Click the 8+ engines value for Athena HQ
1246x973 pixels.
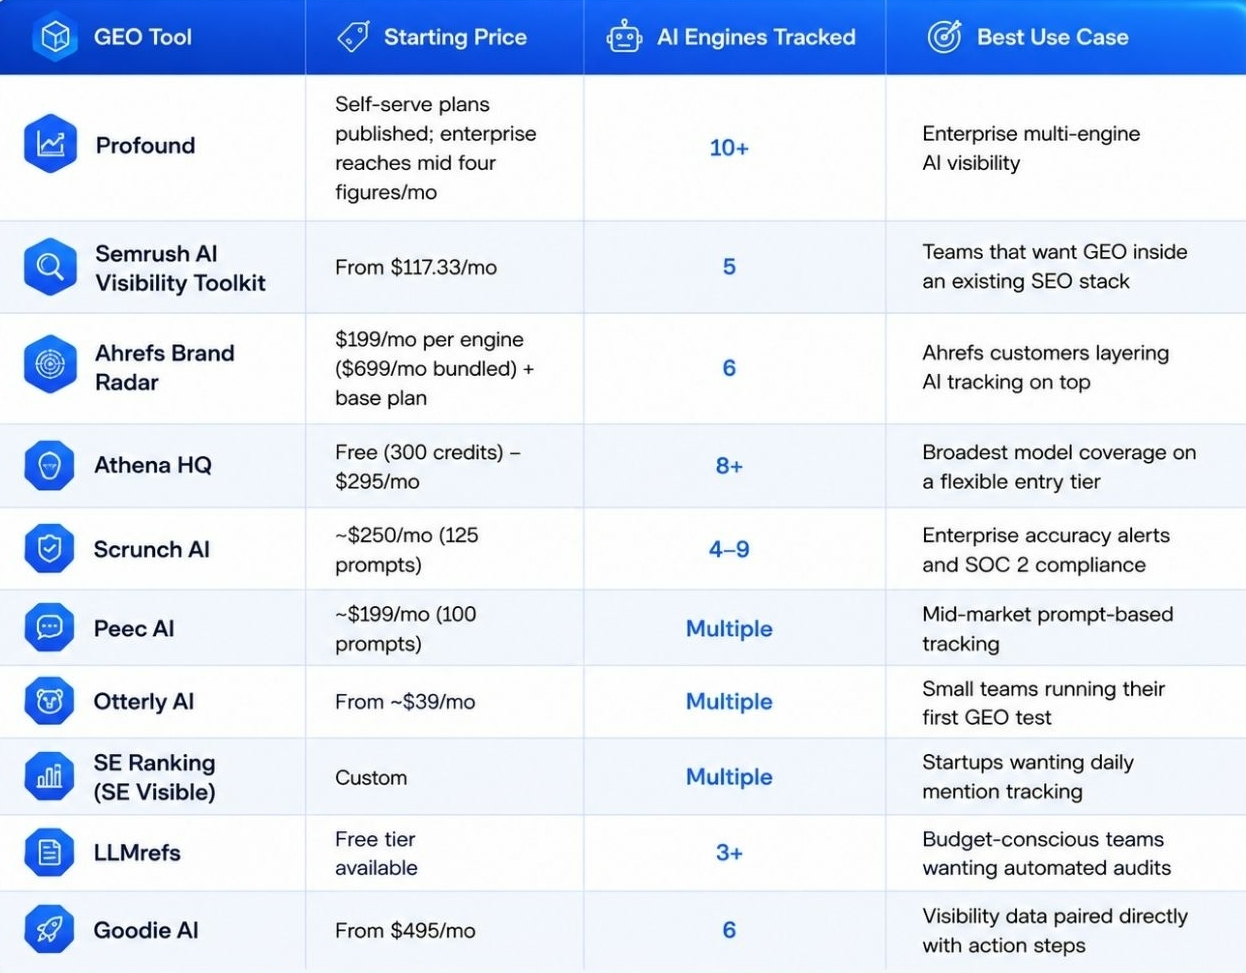pos(729,466)
